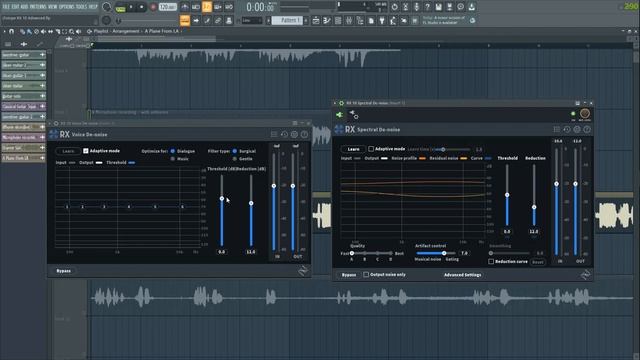The width and height of the screenshot is (640, 360).
Task: Select Gentle filter type
Action: (x=235, y=159)
